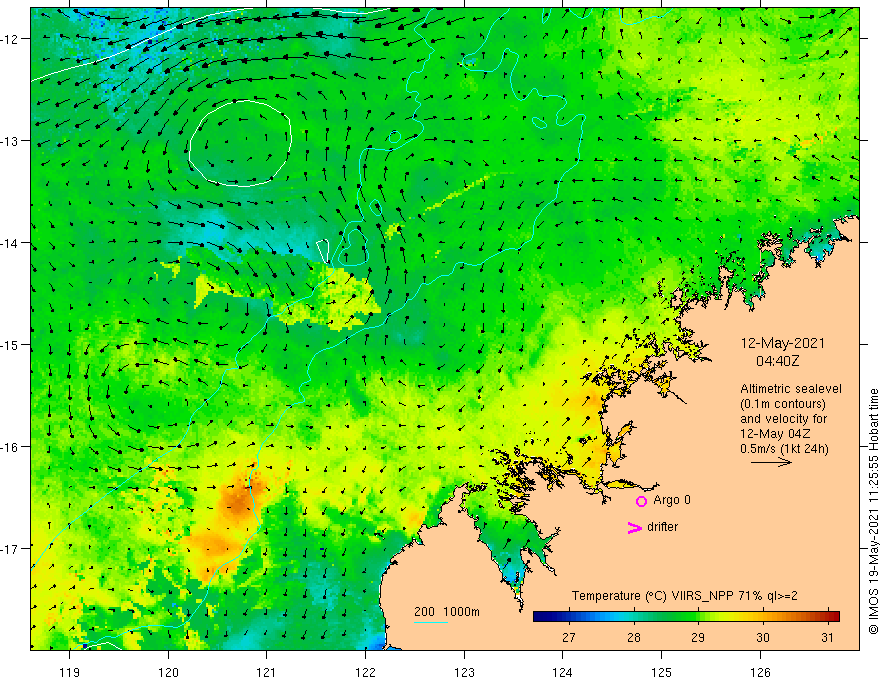Click the small heart-shaped cyan contour near 14S
This screenshot has height=680, width=880.
[x=352, y=246]
